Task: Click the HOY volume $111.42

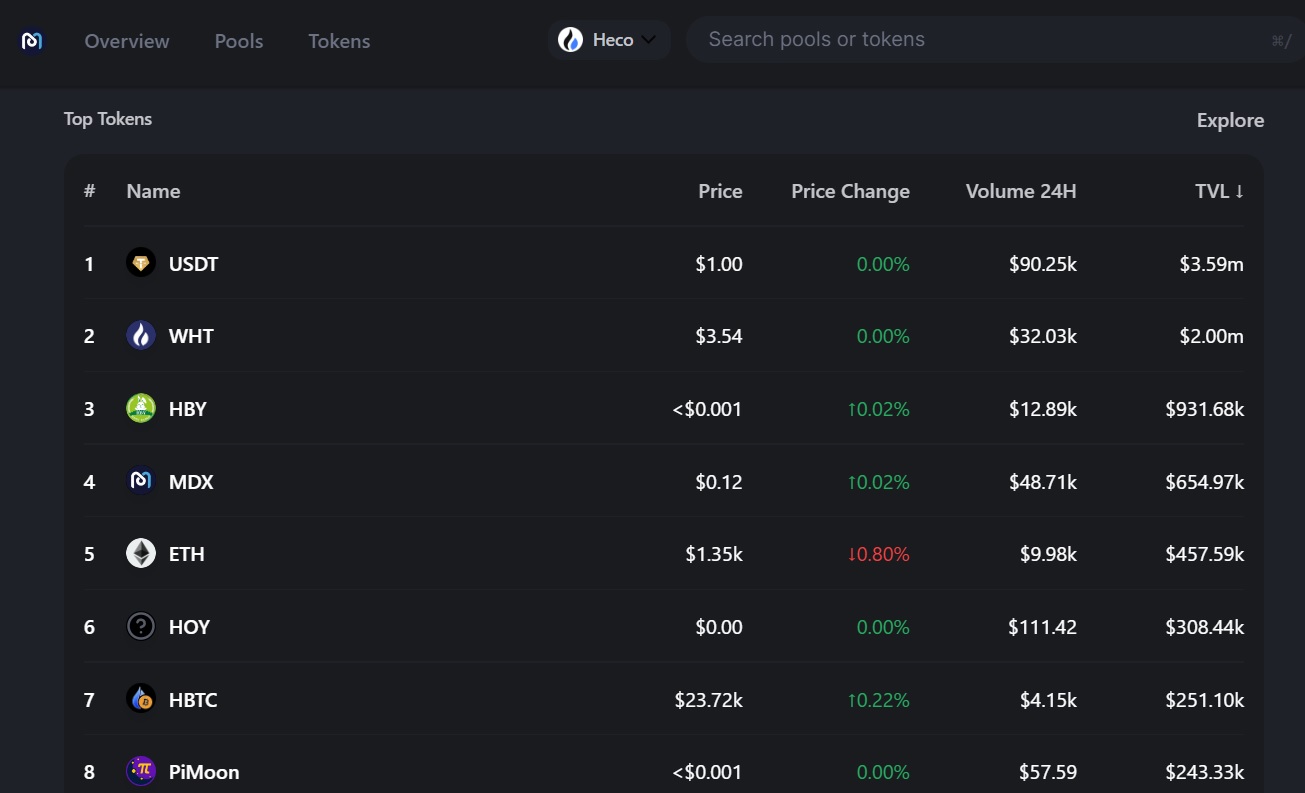Action: (x=1042, y=627)
